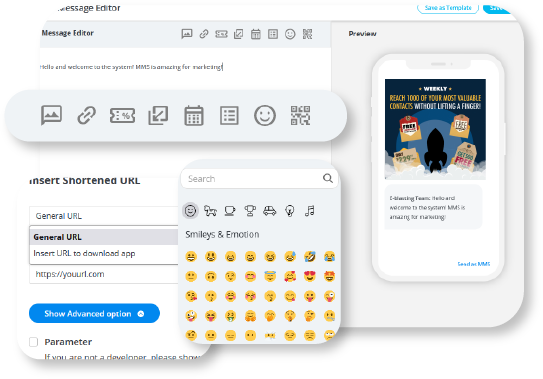543x379 pixels.
Task: Click the https://youurl.com input field
Action: click(104, 274)
